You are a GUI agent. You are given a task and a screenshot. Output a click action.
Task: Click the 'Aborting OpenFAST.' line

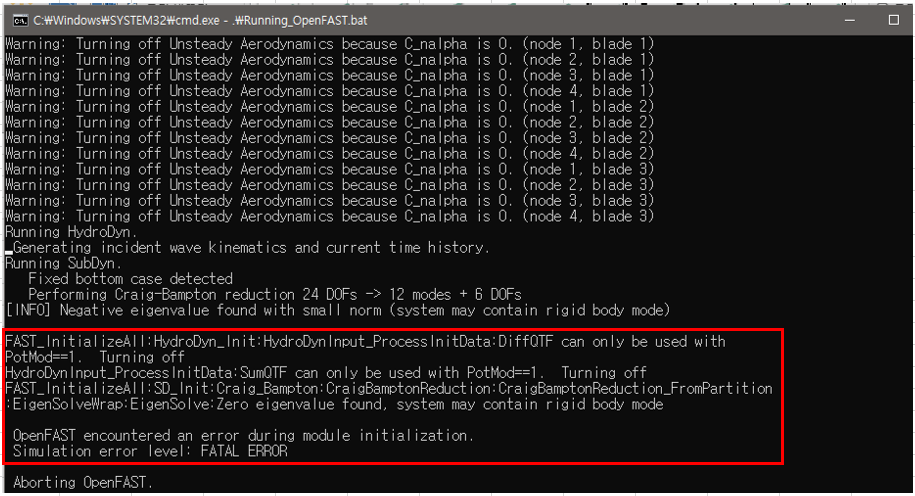pos(83,483)
